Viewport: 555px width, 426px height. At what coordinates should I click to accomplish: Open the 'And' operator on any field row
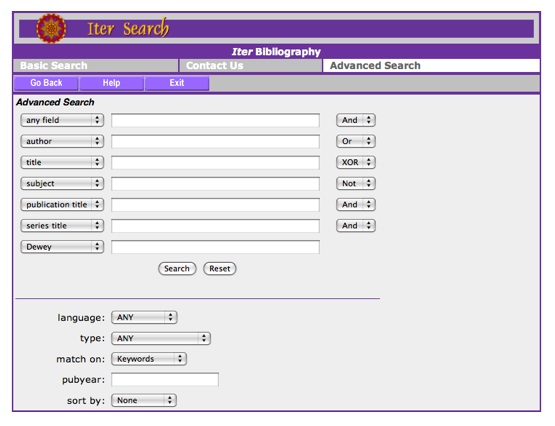(356, 120)
